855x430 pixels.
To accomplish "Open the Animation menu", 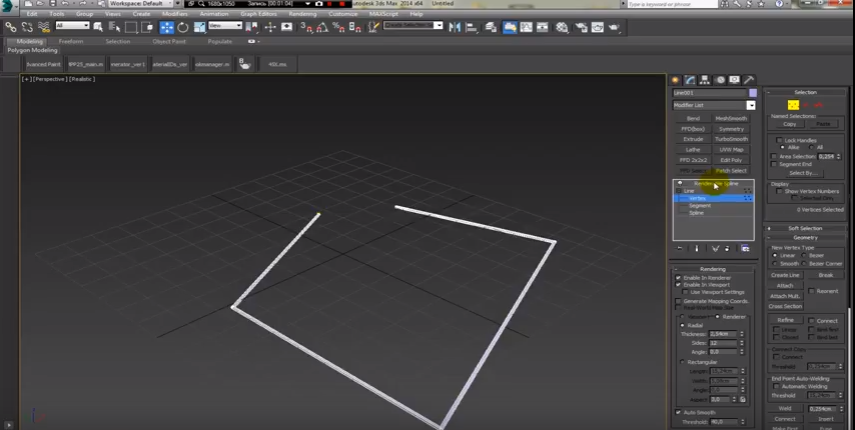I will pos(214,14).
